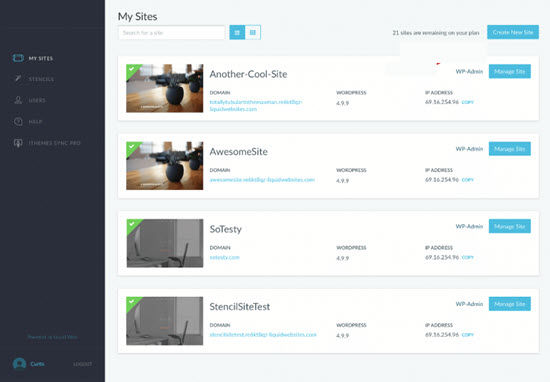Screen dimensions: 550x382
Task: Open WP-Admin for StencilSiteTest
Action: tap(469, 304)
